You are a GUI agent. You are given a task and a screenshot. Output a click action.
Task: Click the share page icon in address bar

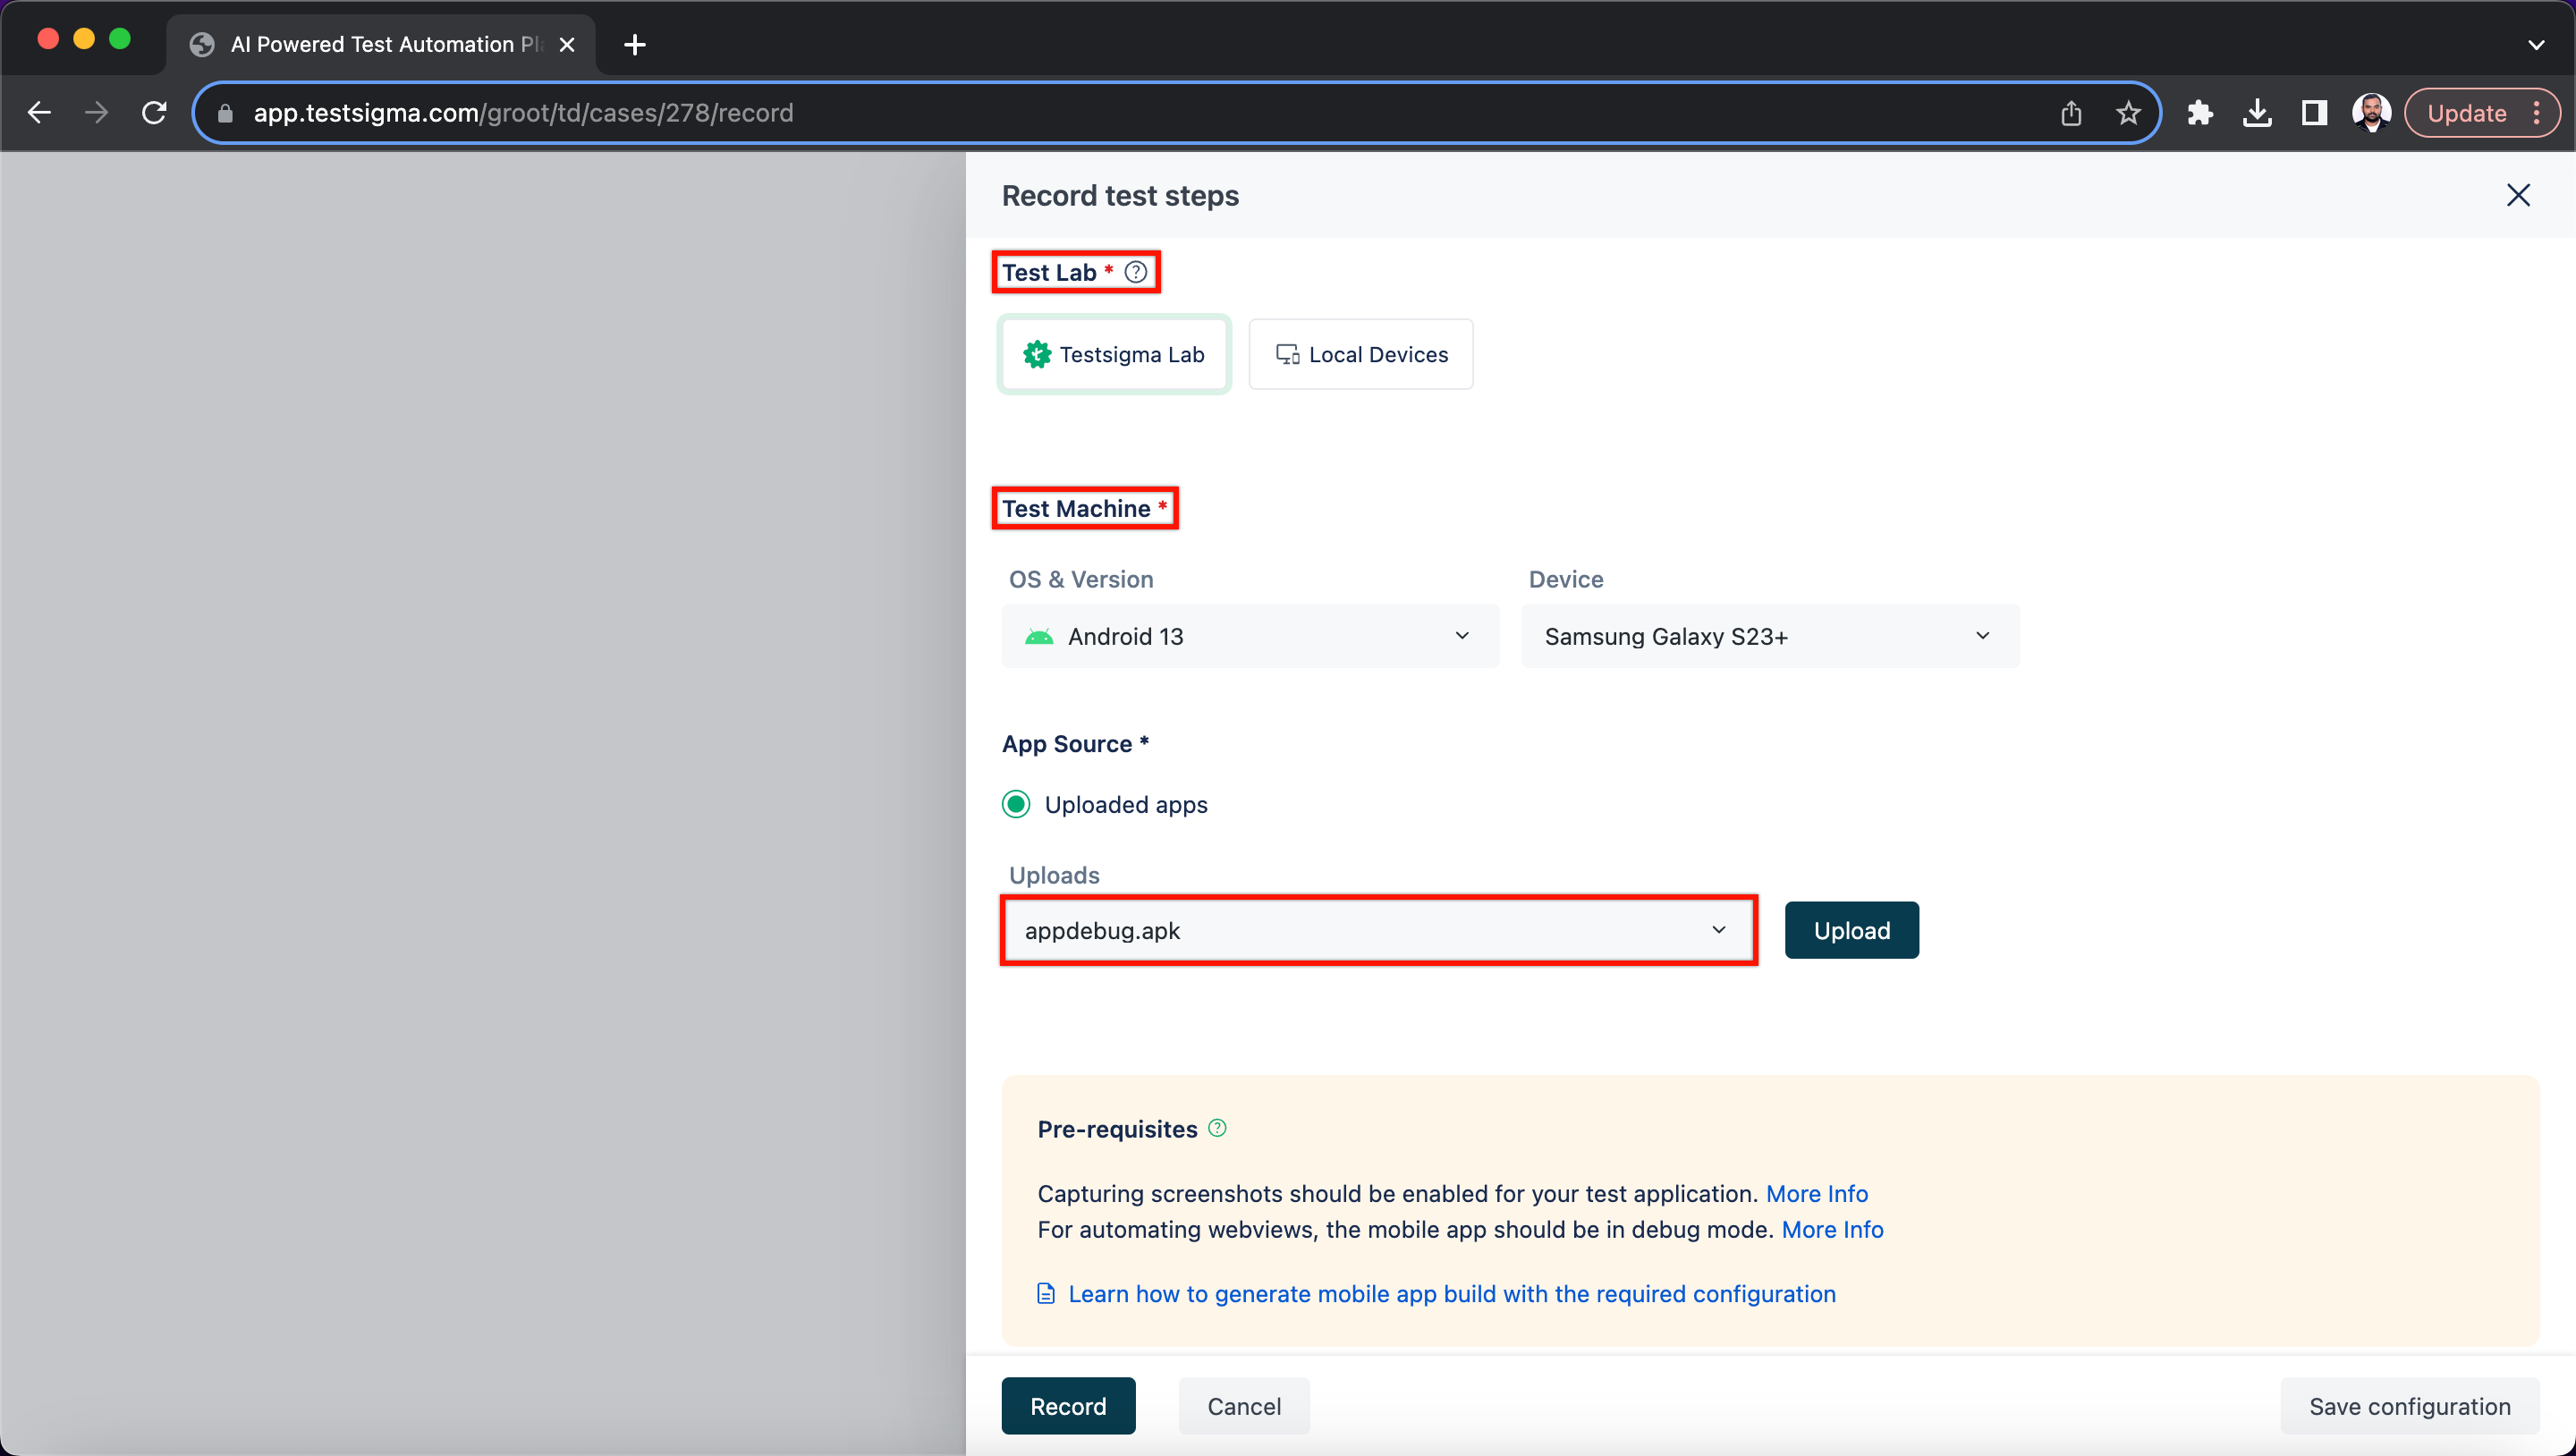[x=2071, y=113]
